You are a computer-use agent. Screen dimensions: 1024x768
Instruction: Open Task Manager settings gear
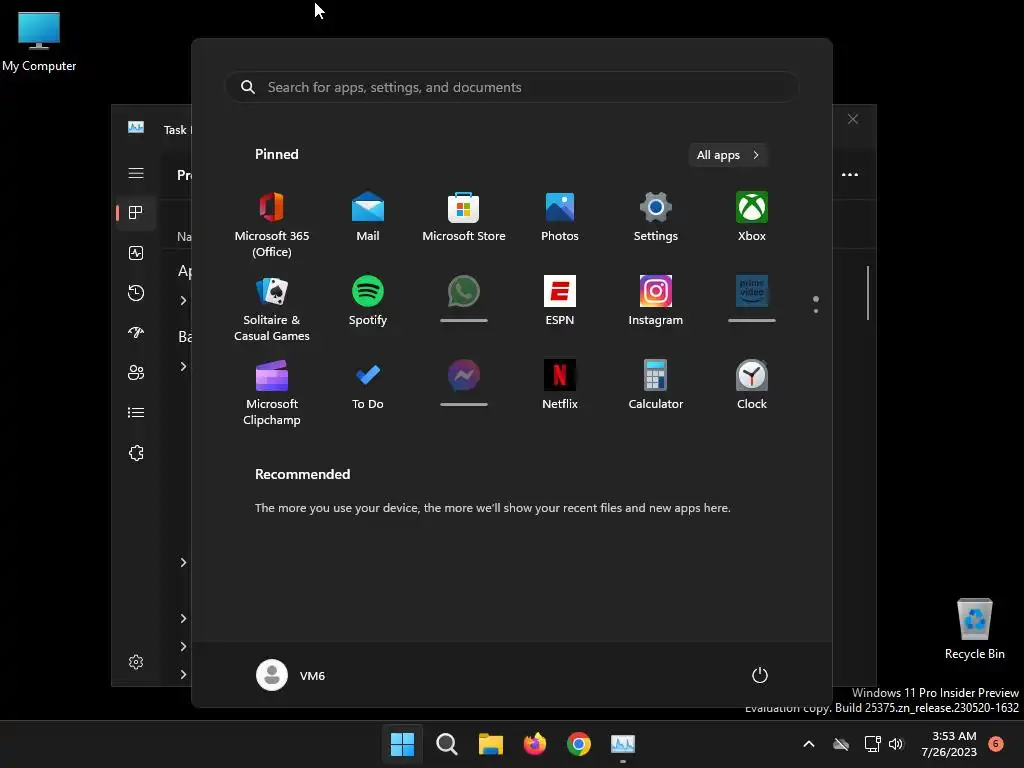click(x=136, y=662)
